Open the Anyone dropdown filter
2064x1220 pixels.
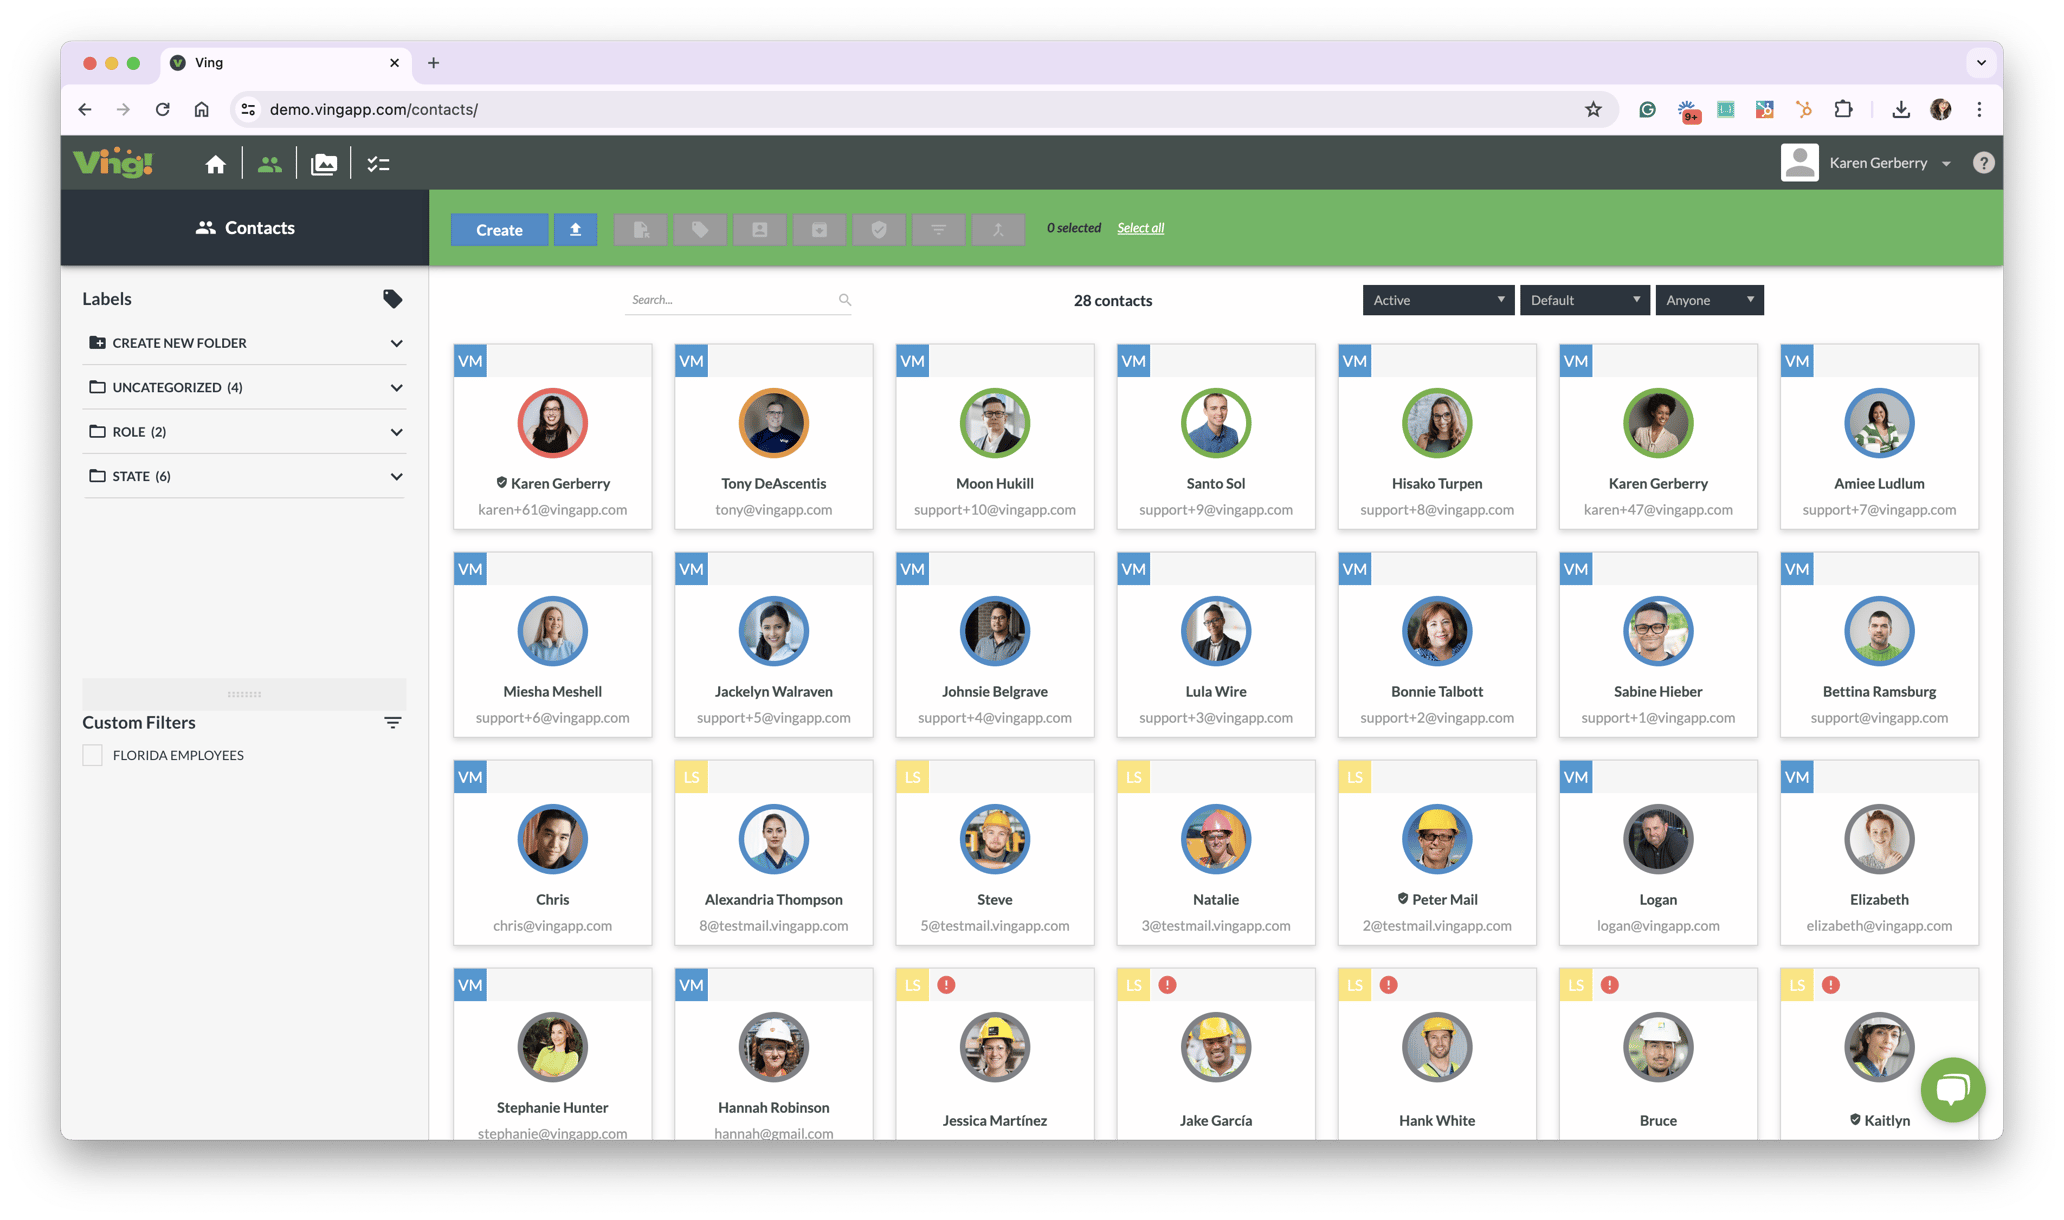pyautogui.click(x=1709, y=299)
